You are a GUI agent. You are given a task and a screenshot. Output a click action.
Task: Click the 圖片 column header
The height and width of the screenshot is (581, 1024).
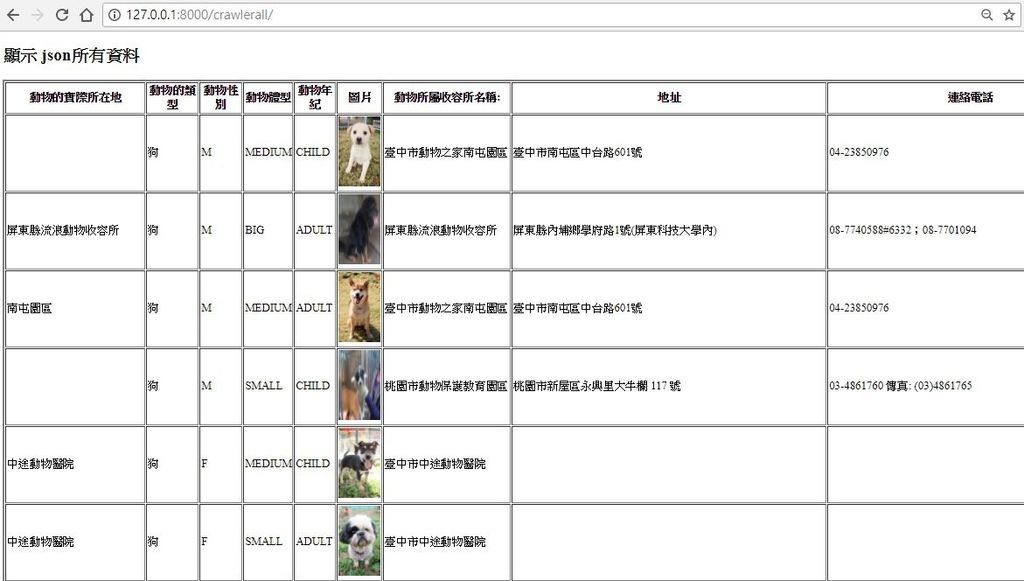360,98
